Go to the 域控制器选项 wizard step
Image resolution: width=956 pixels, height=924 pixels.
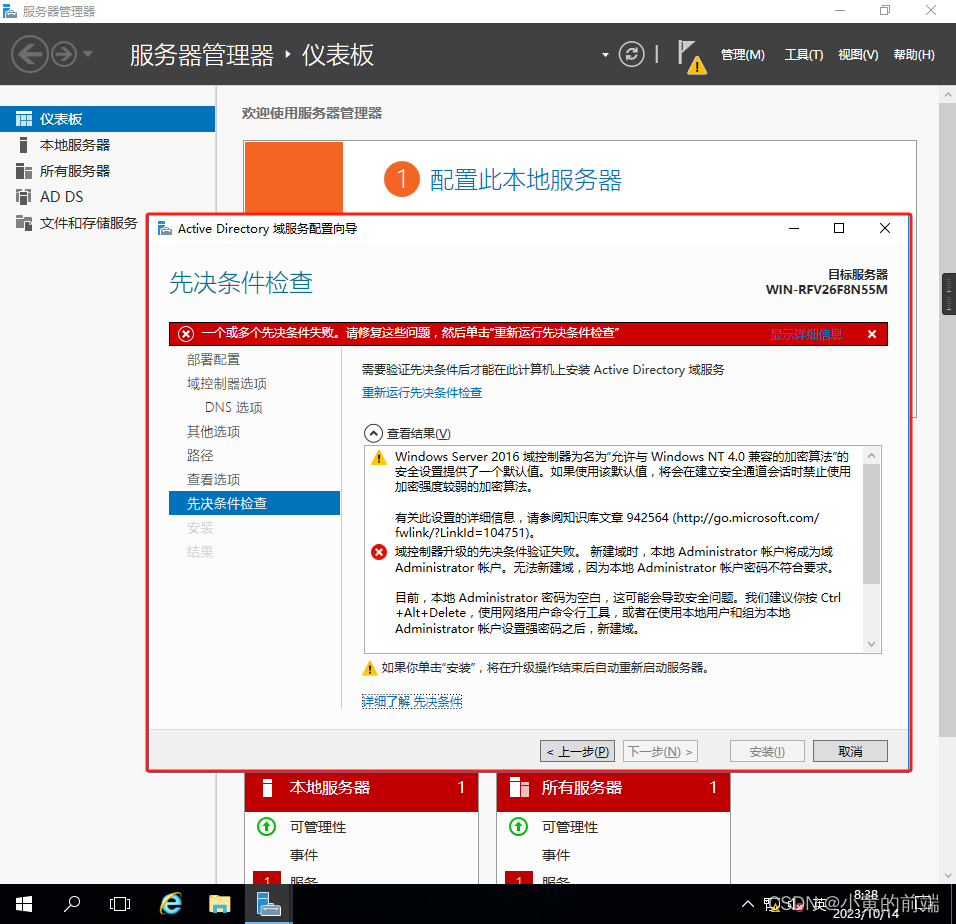pyautogui.click(x=227, y=383)
